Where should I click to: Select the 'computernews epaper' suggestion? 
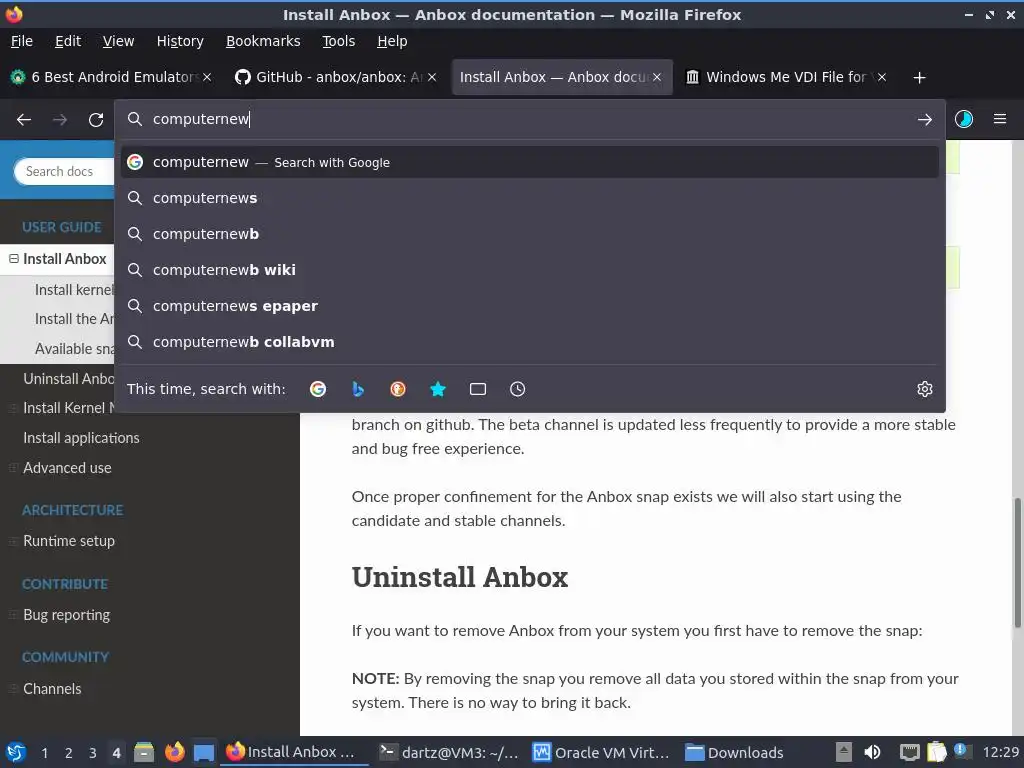(530, 306)
